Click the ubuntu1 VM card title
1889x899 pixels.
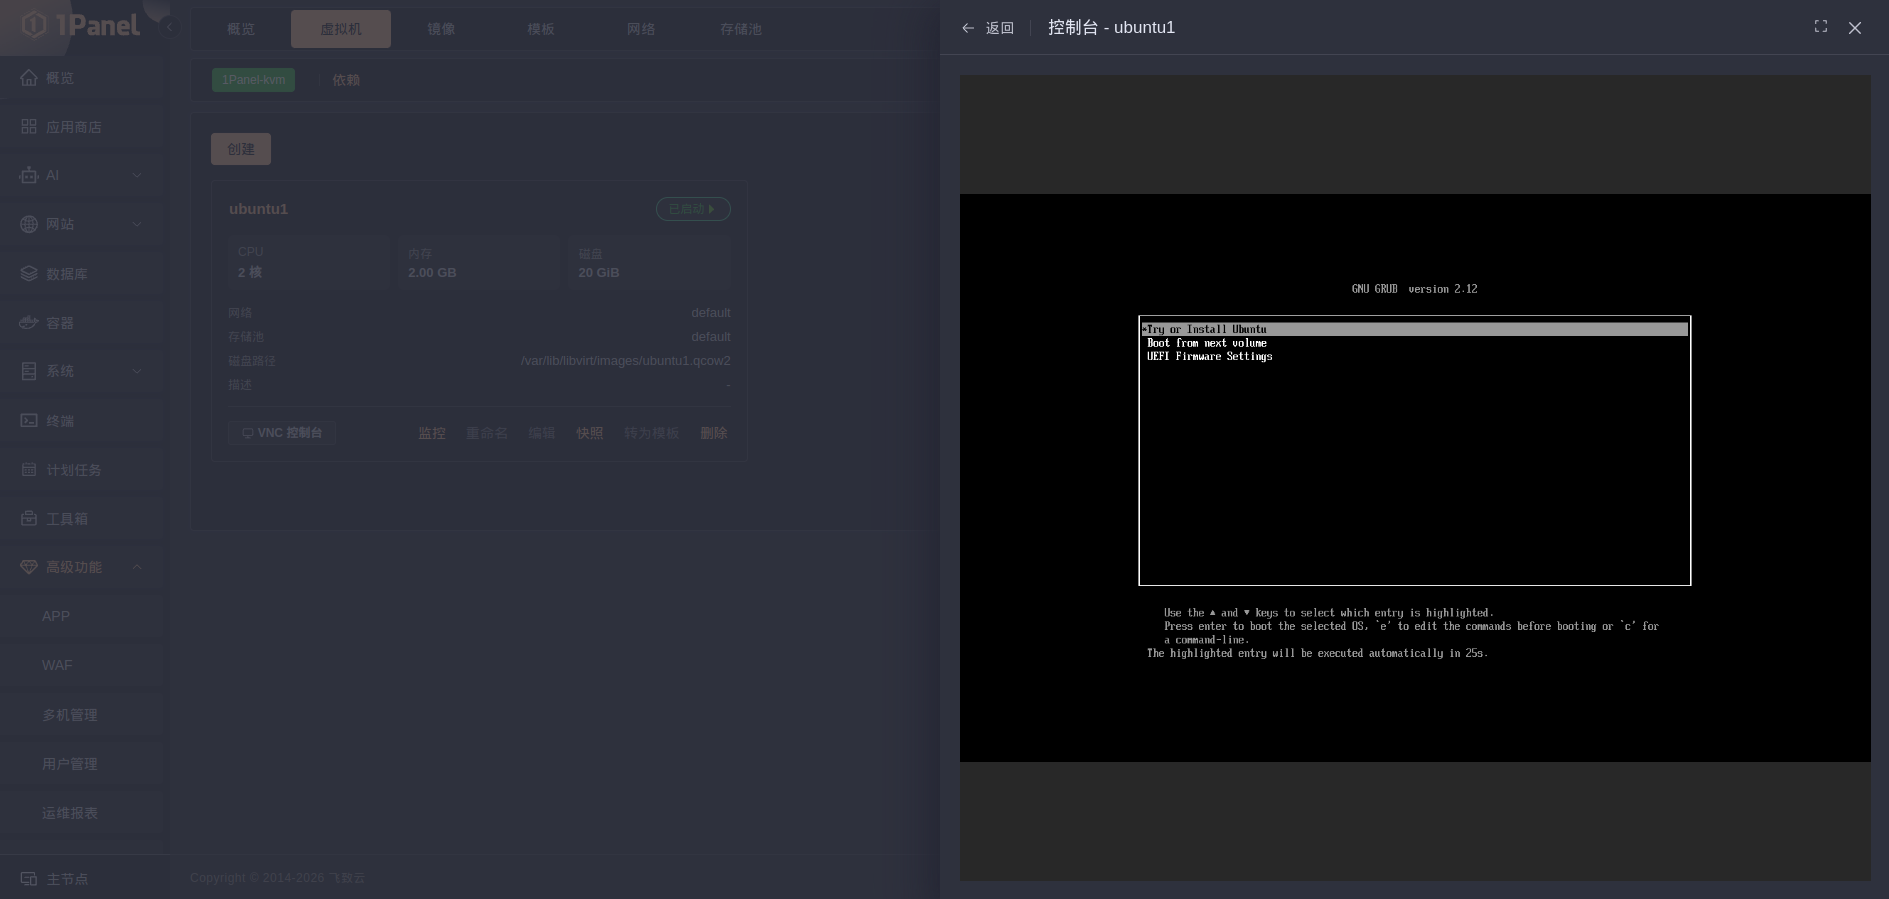tap(259, 209)
